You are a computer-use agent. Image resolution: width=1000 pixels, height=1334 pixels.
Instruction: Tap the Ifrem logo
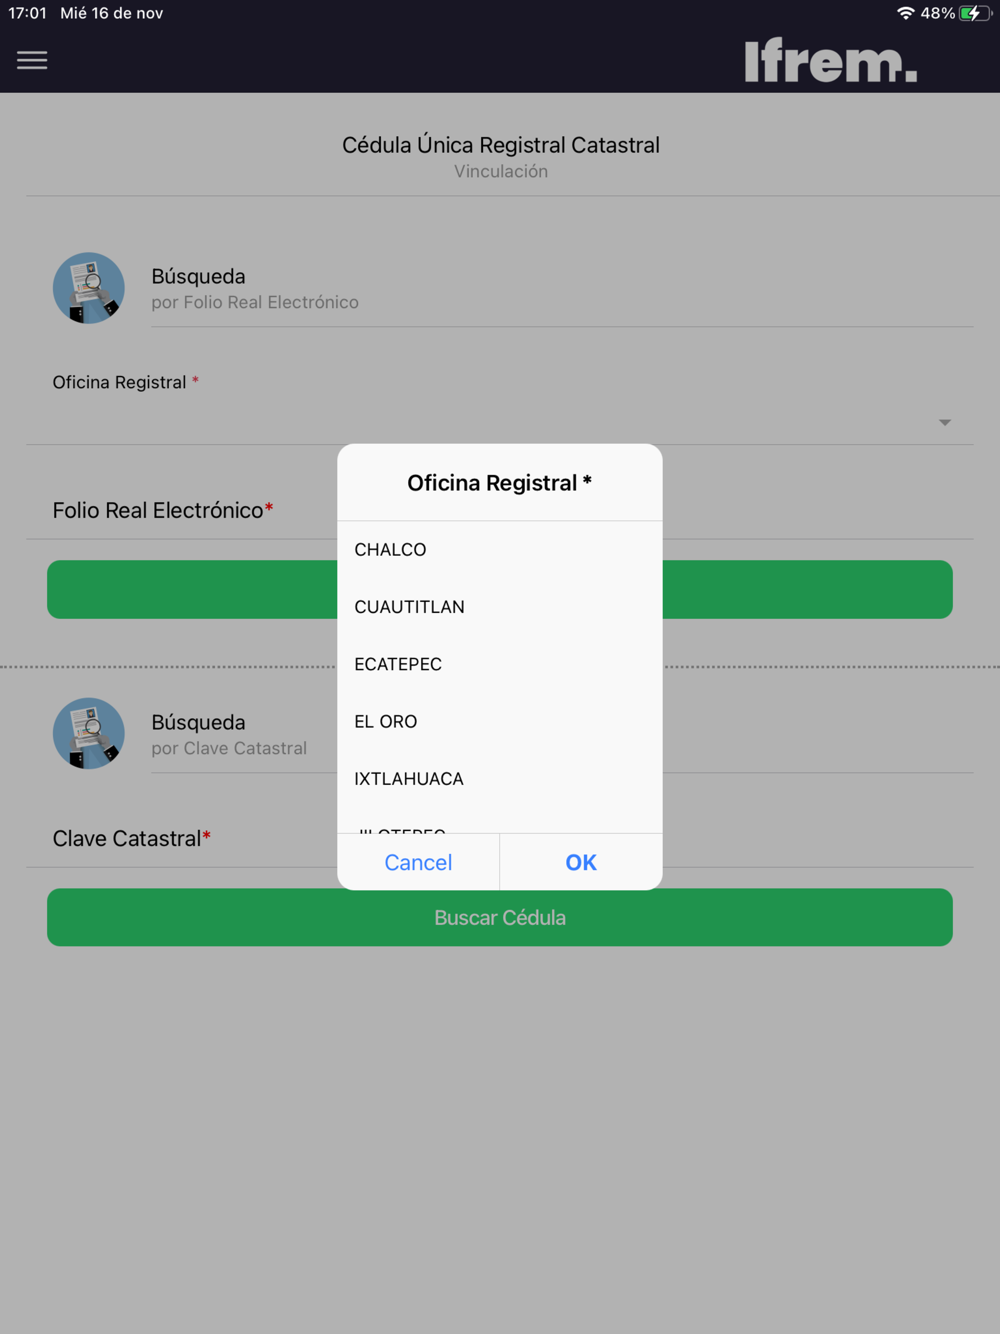(830, 60)
